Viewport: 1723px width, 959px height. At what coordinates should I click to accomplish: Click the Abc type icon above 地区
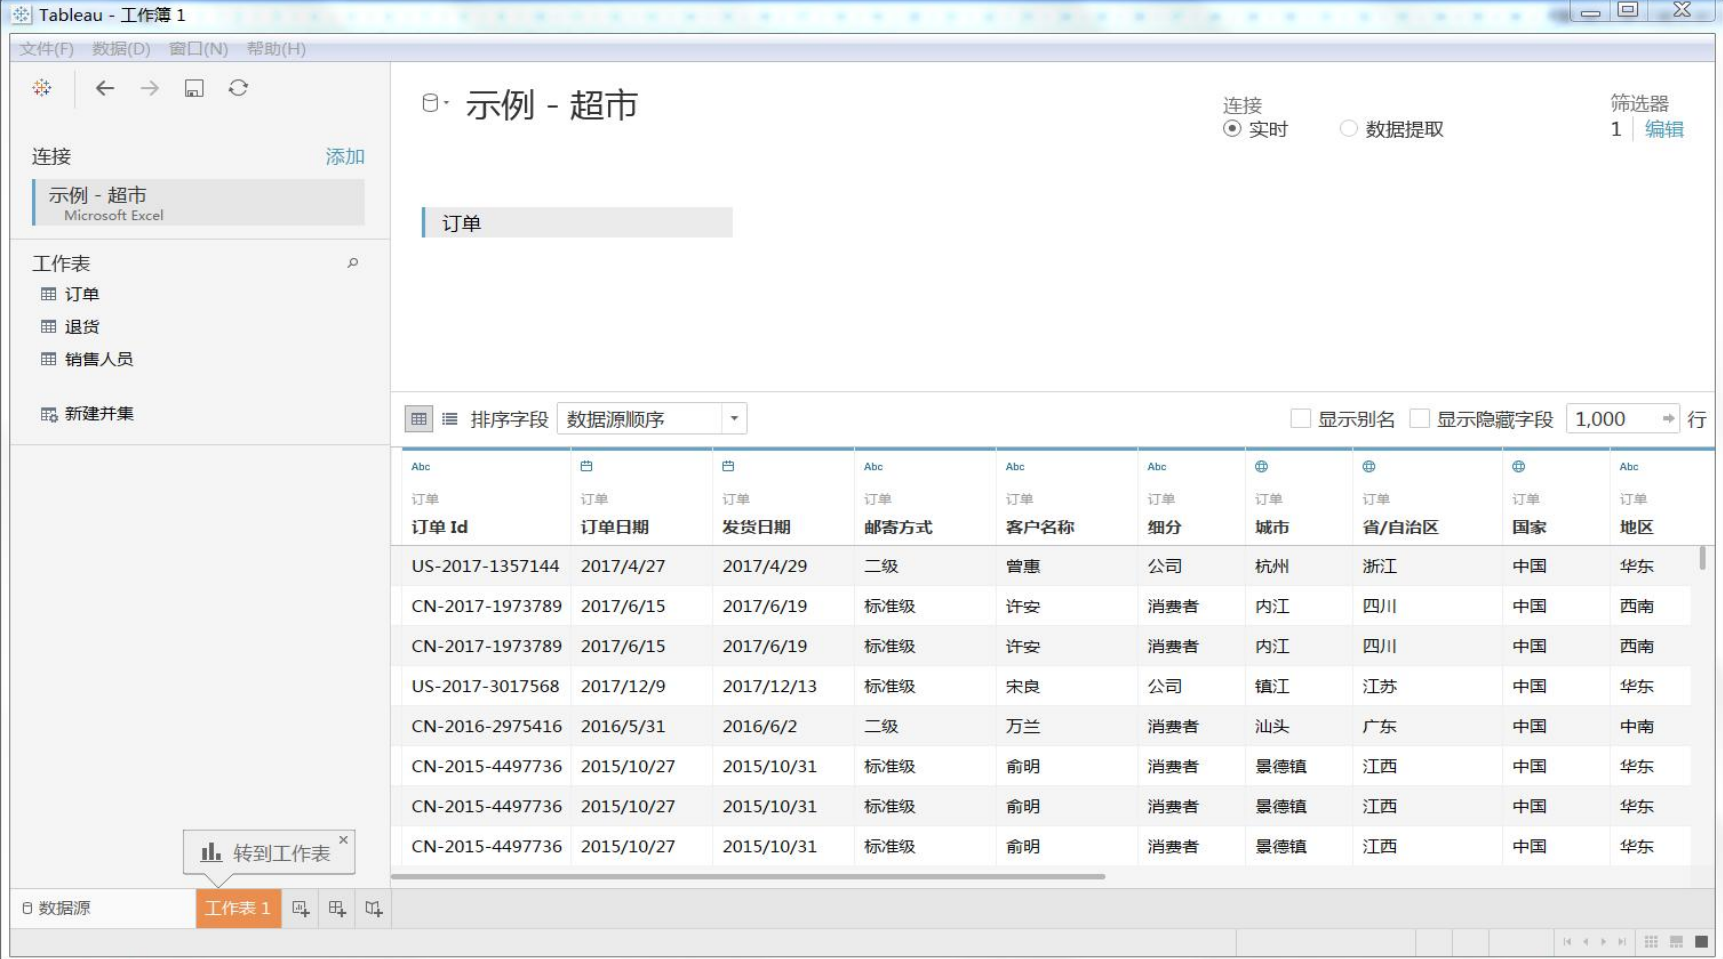click(x=1630, y=467)
